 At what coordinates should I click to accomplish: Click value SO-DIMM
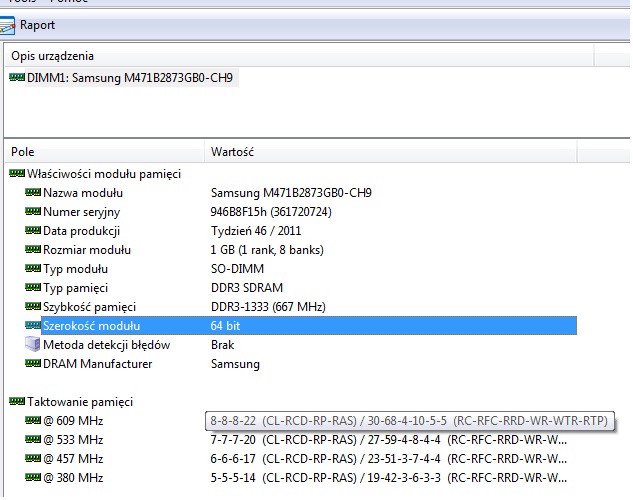click(x=237, y=269)
